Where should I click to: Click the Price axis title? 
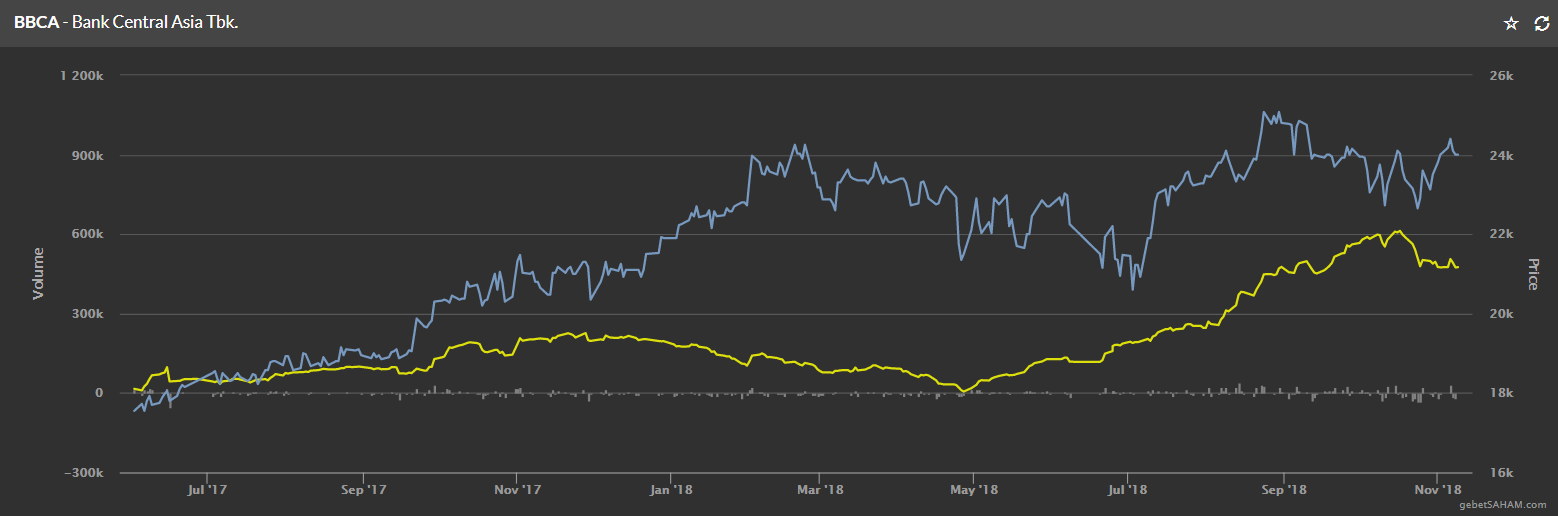point(1531,273)
